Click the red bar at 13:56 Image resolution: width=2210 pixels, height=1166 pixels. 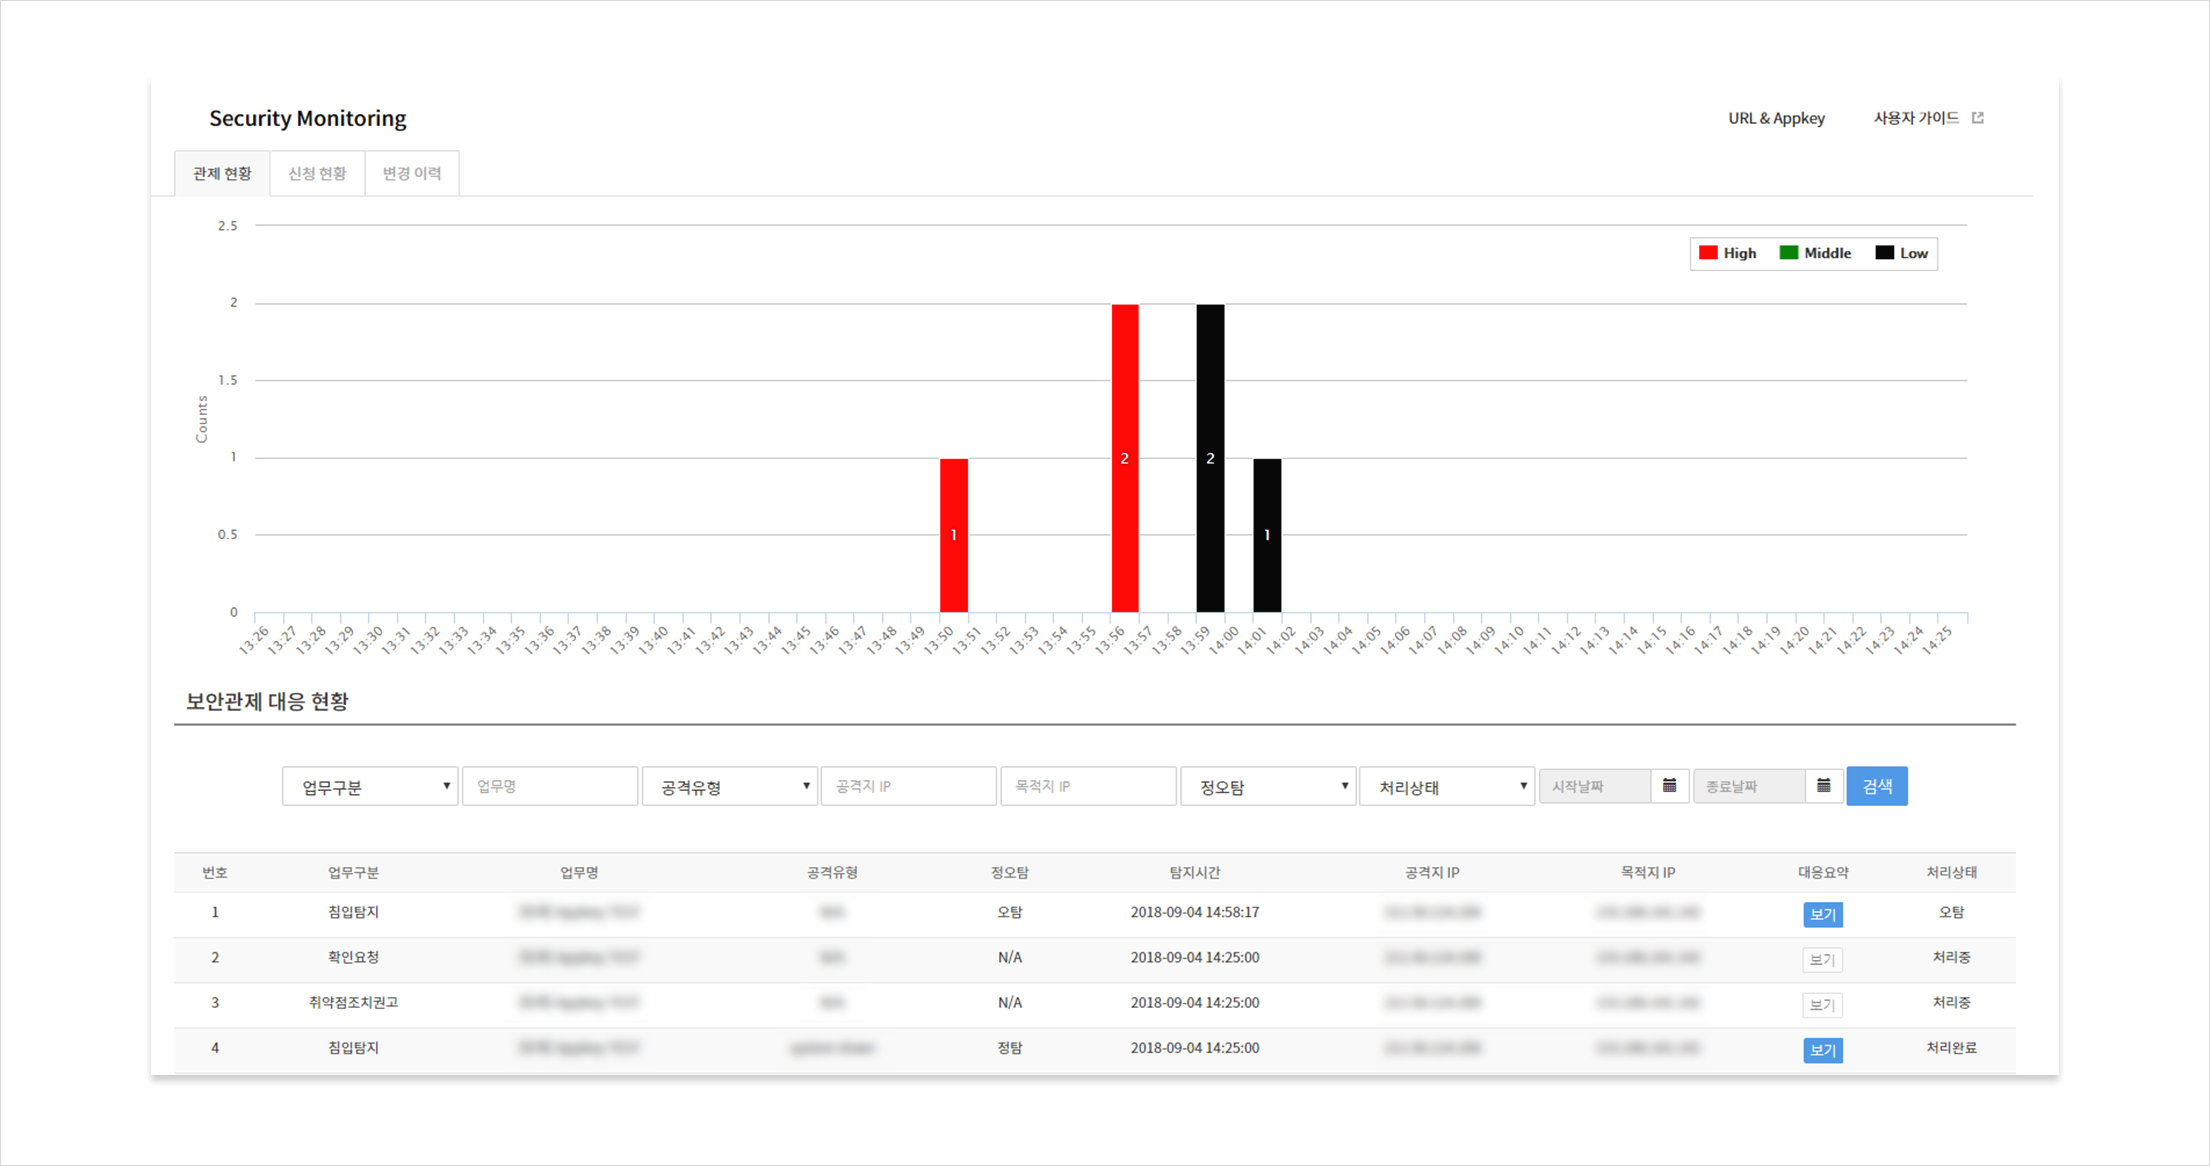(x=1125, y=458)
